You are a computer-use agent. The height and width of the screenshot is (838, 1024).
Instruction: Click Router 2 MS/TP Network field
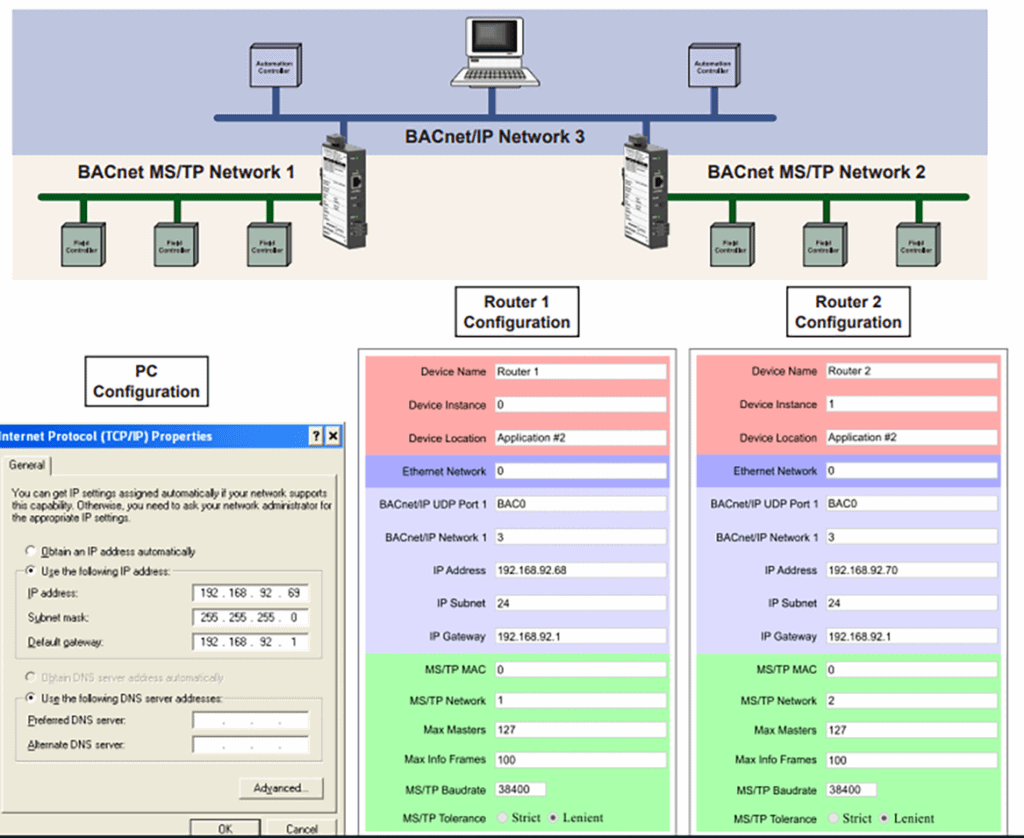tap(912, 701)
